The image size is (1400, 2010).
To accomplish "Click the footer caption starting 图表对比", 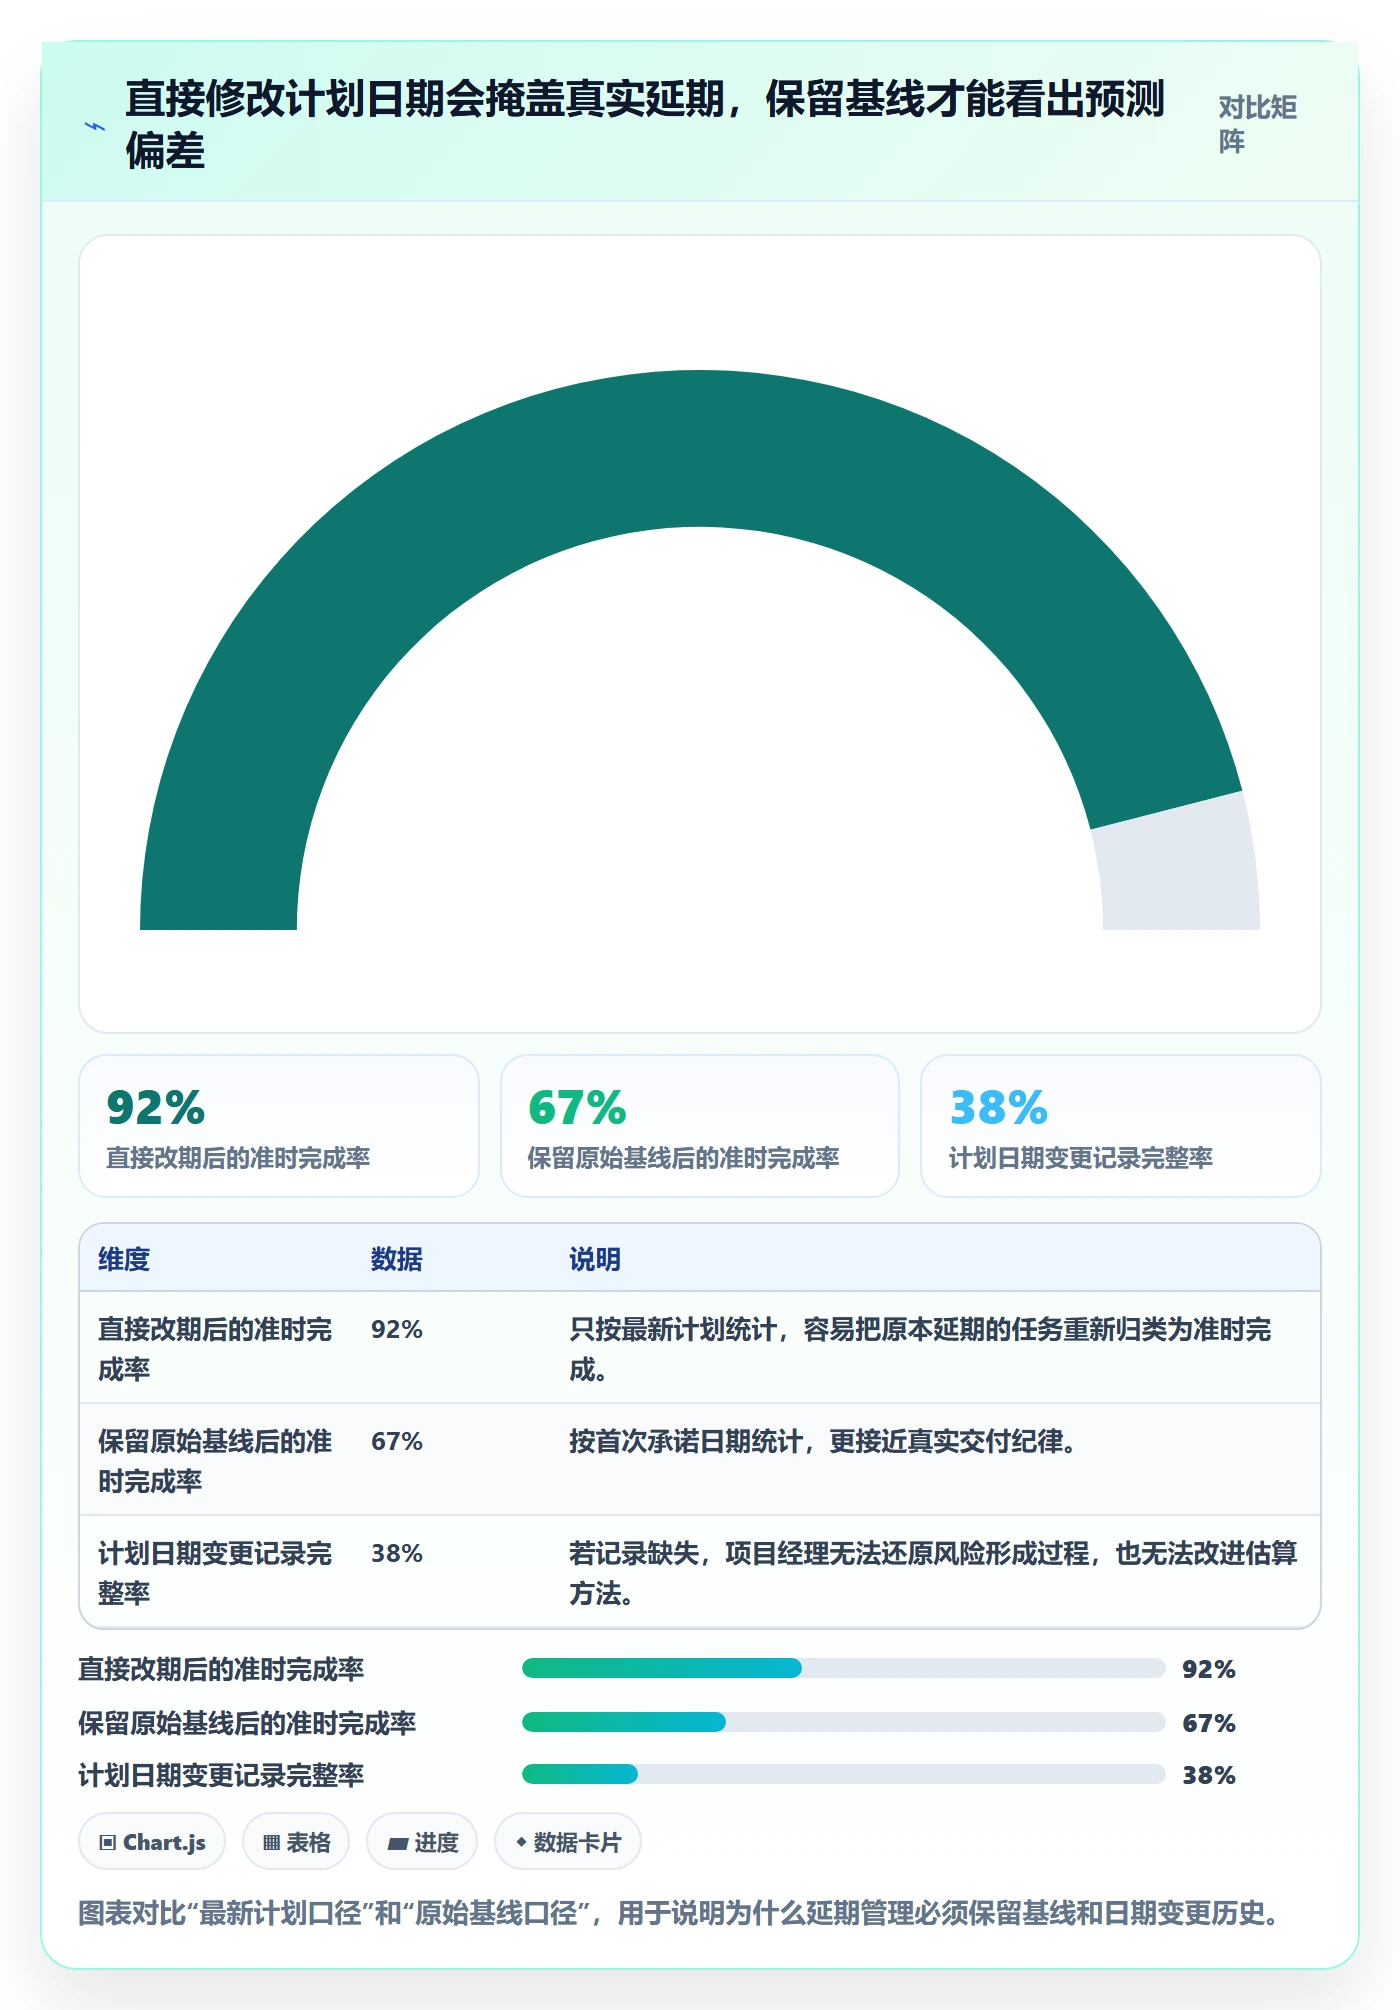I will click(680, 1913).
